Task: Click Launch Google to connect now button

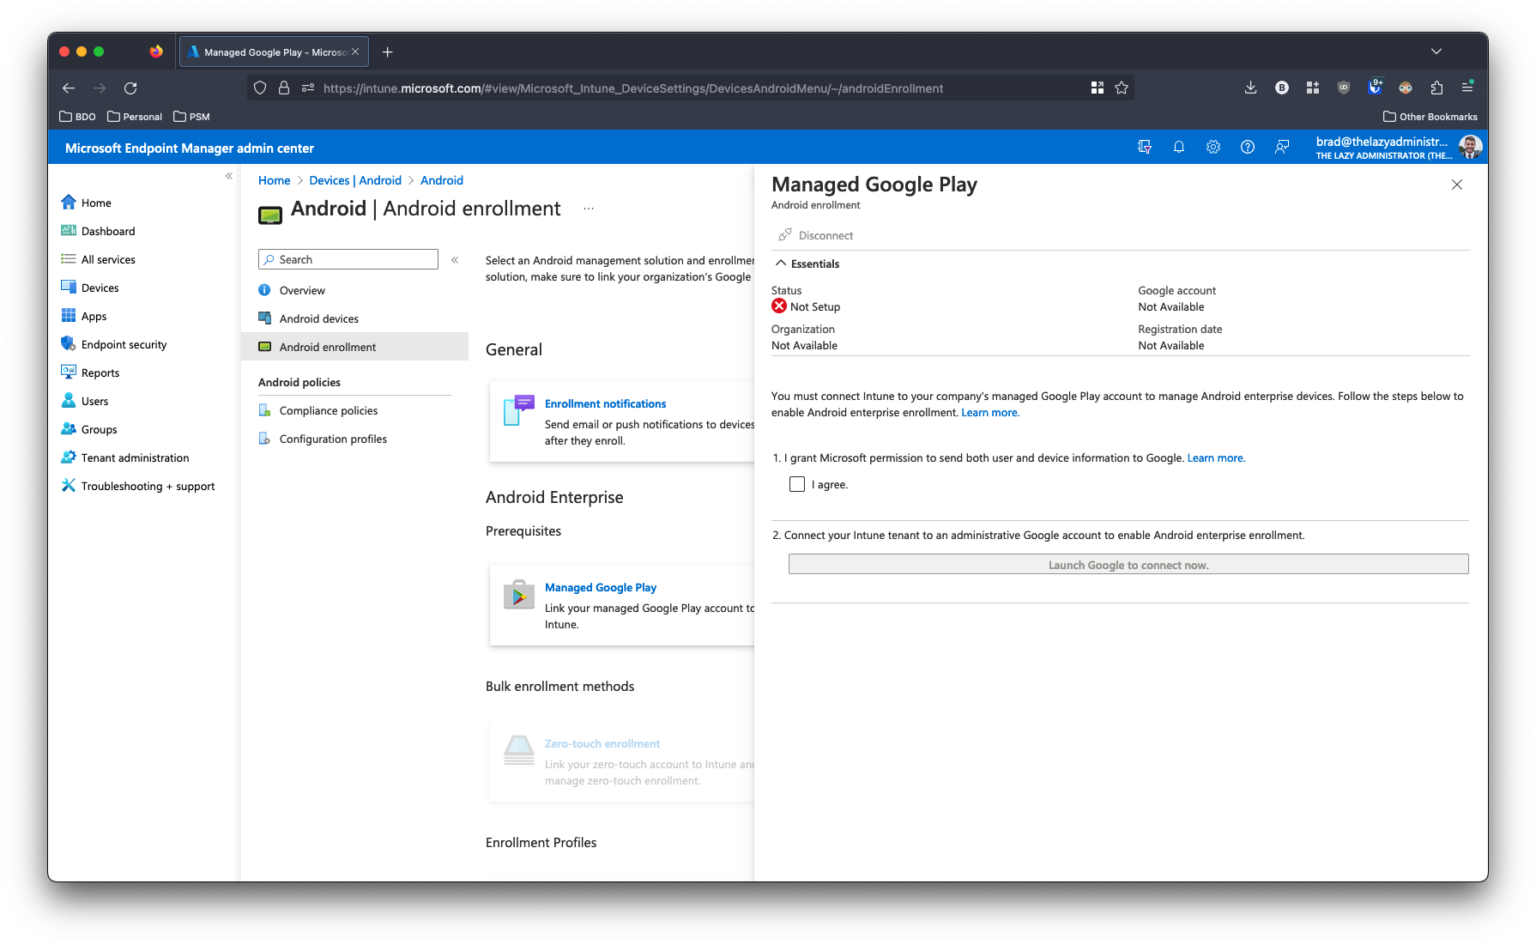Action: point(1128,565)
